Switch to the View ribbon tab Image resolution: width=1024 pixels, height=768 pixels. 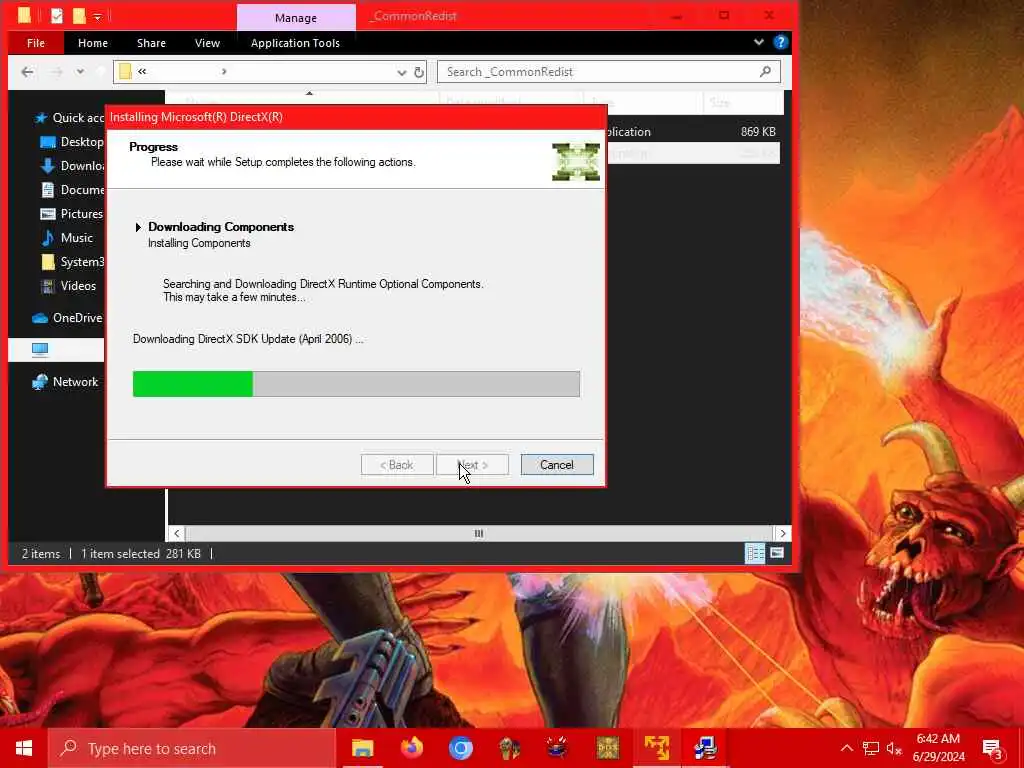pyautogui.click(x=207, y=43)
